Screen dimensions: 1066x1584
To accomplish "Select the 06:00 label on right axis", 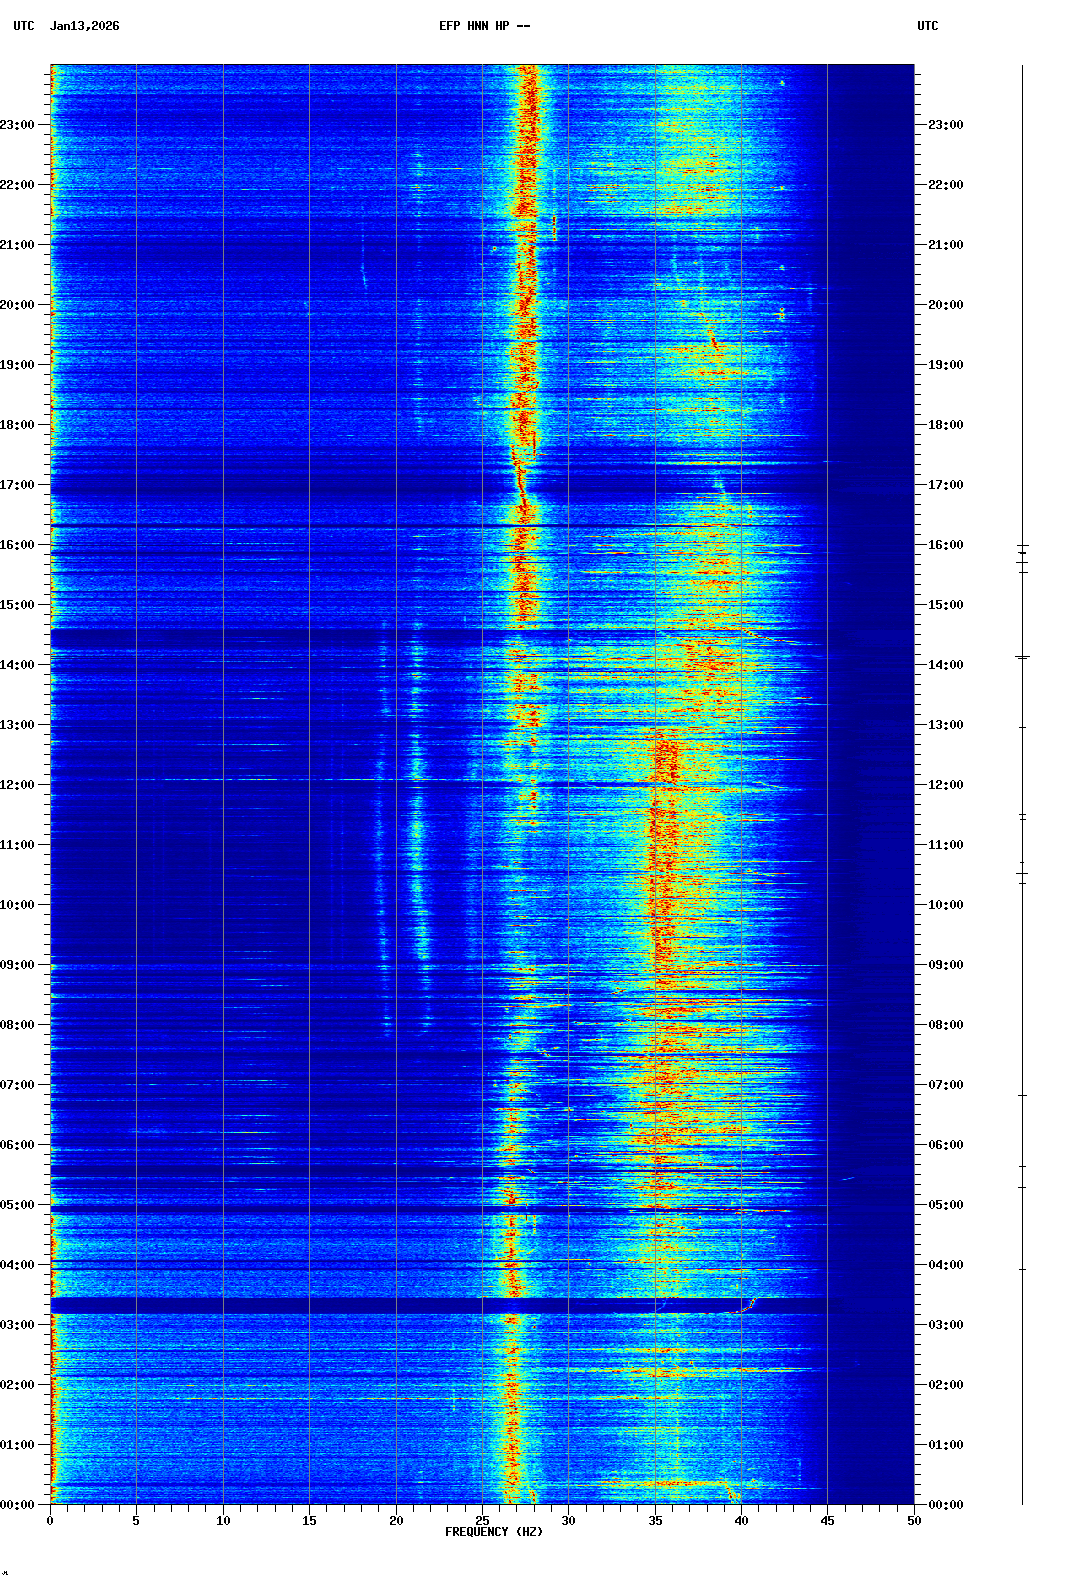I will [x=945, y=1145].
